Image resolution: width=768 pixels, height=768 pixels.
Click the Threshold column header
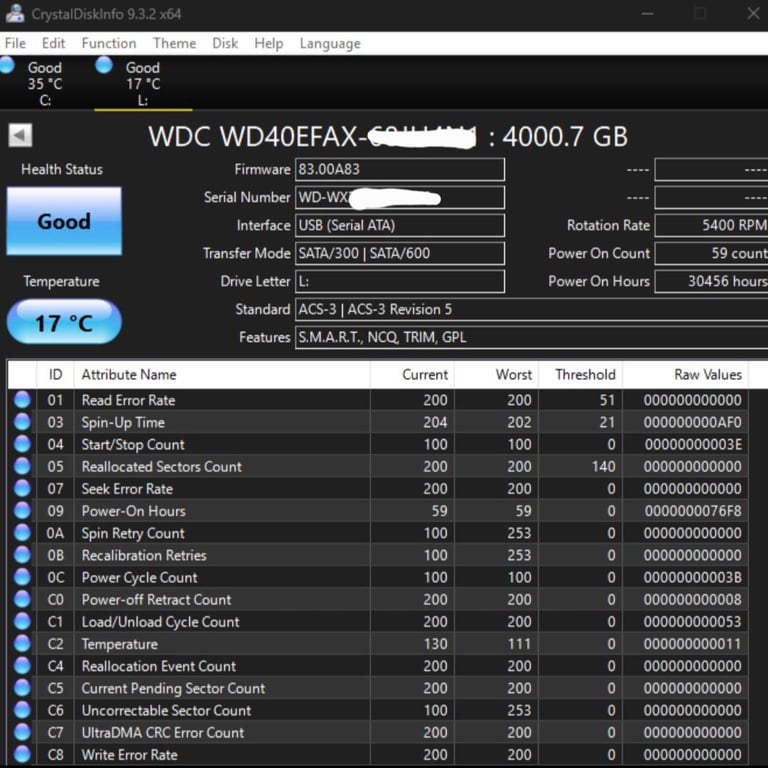point(581,375)
